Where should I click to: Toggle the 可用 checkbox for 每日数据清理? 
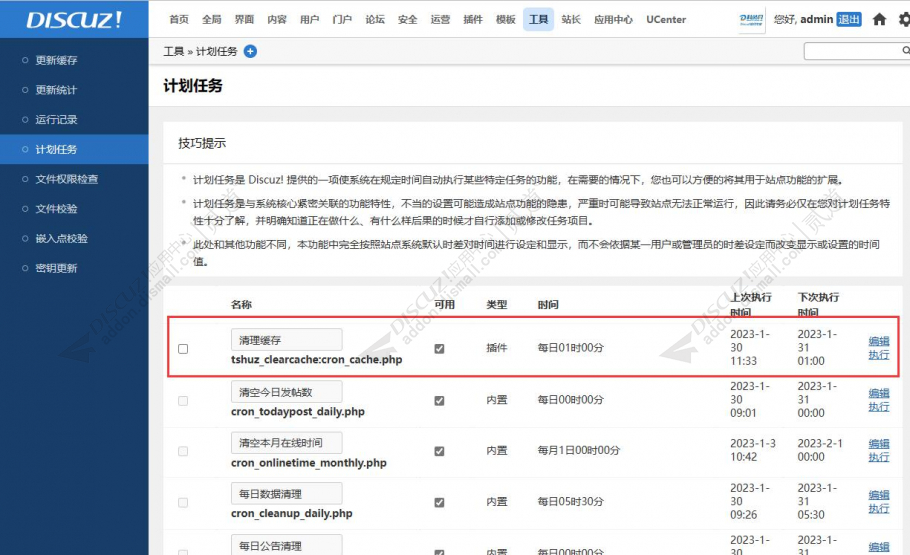tap(439, 502)
